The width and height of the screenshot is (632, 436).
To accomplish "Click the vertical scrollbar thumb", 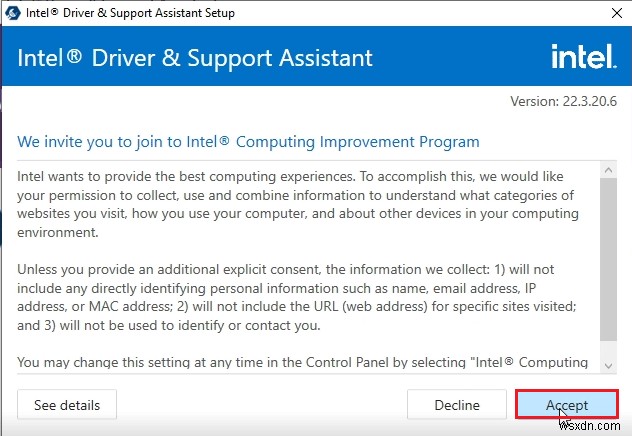I will 609,260.
